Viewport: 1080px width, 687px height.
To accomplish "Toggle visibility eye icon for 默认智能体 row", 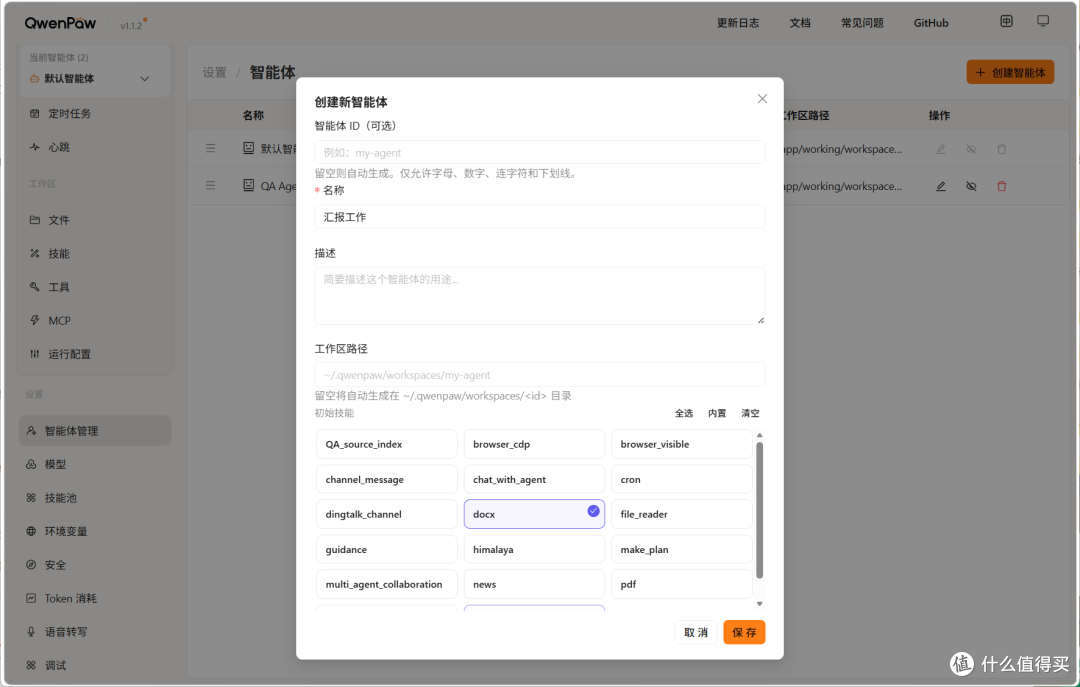I will pyautogui.click(x=971, y=149).
